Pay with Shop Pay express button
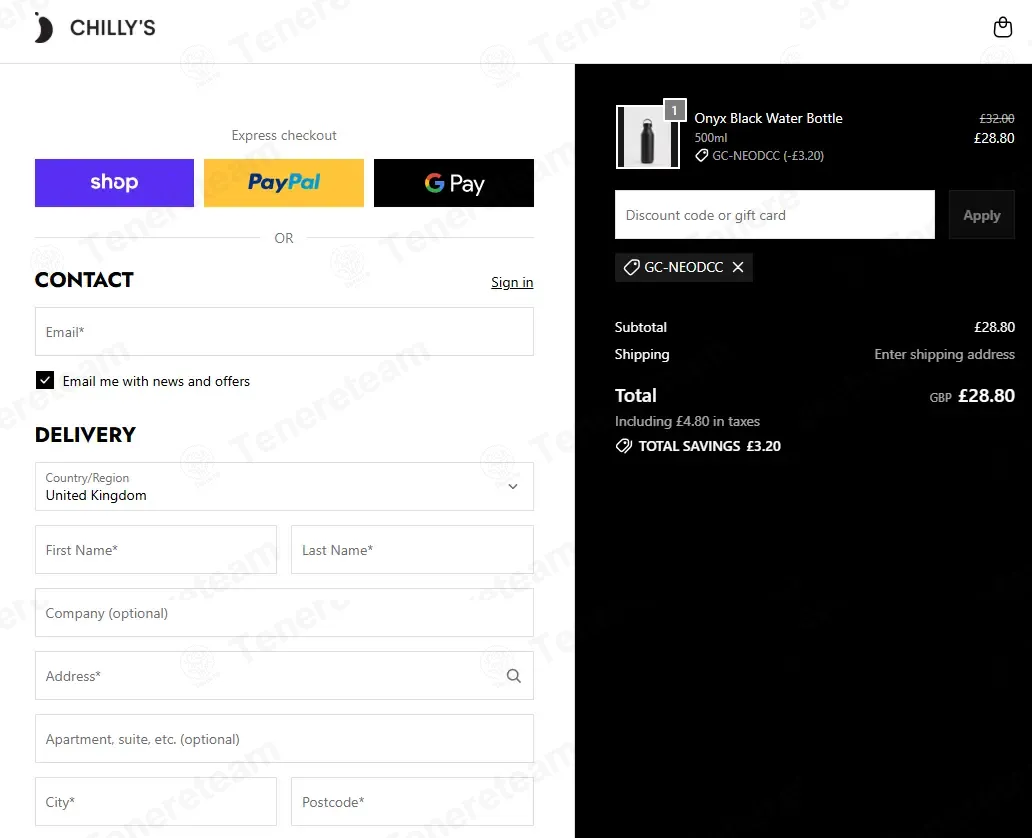 (115, 183)
